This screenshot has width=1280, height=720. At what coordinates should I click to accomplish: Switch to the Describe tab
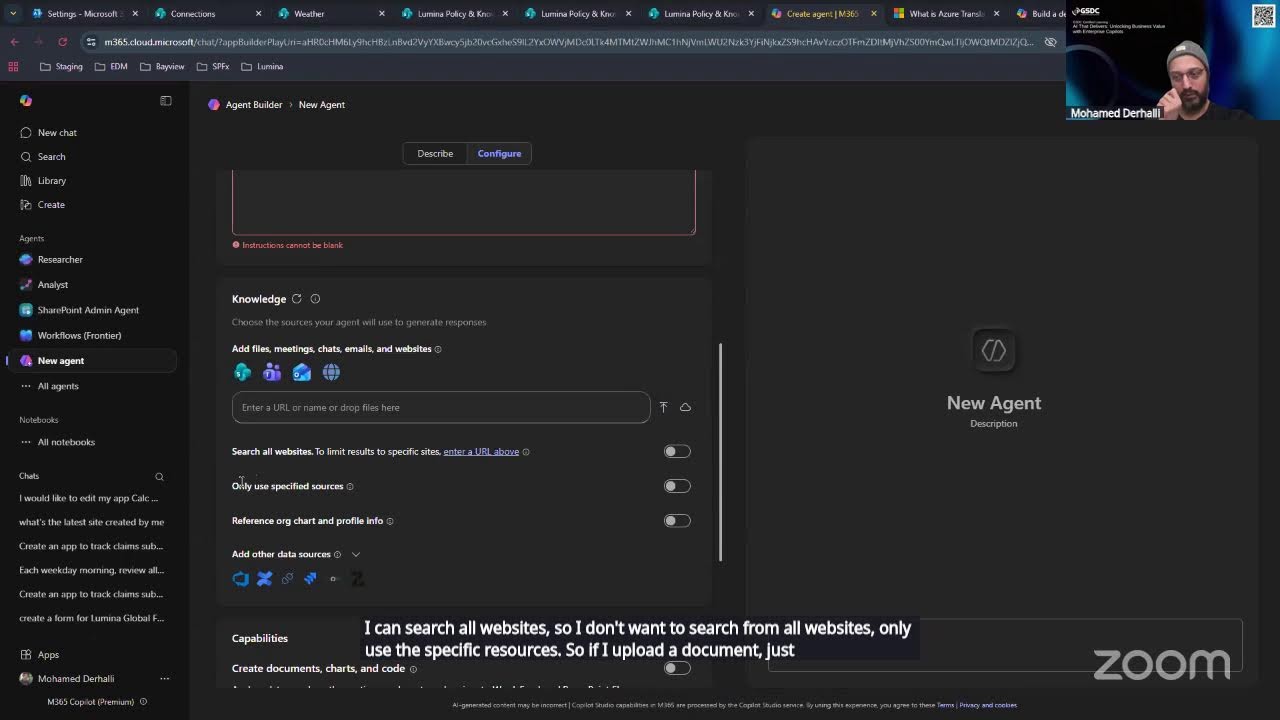click(x=435, y=153)
